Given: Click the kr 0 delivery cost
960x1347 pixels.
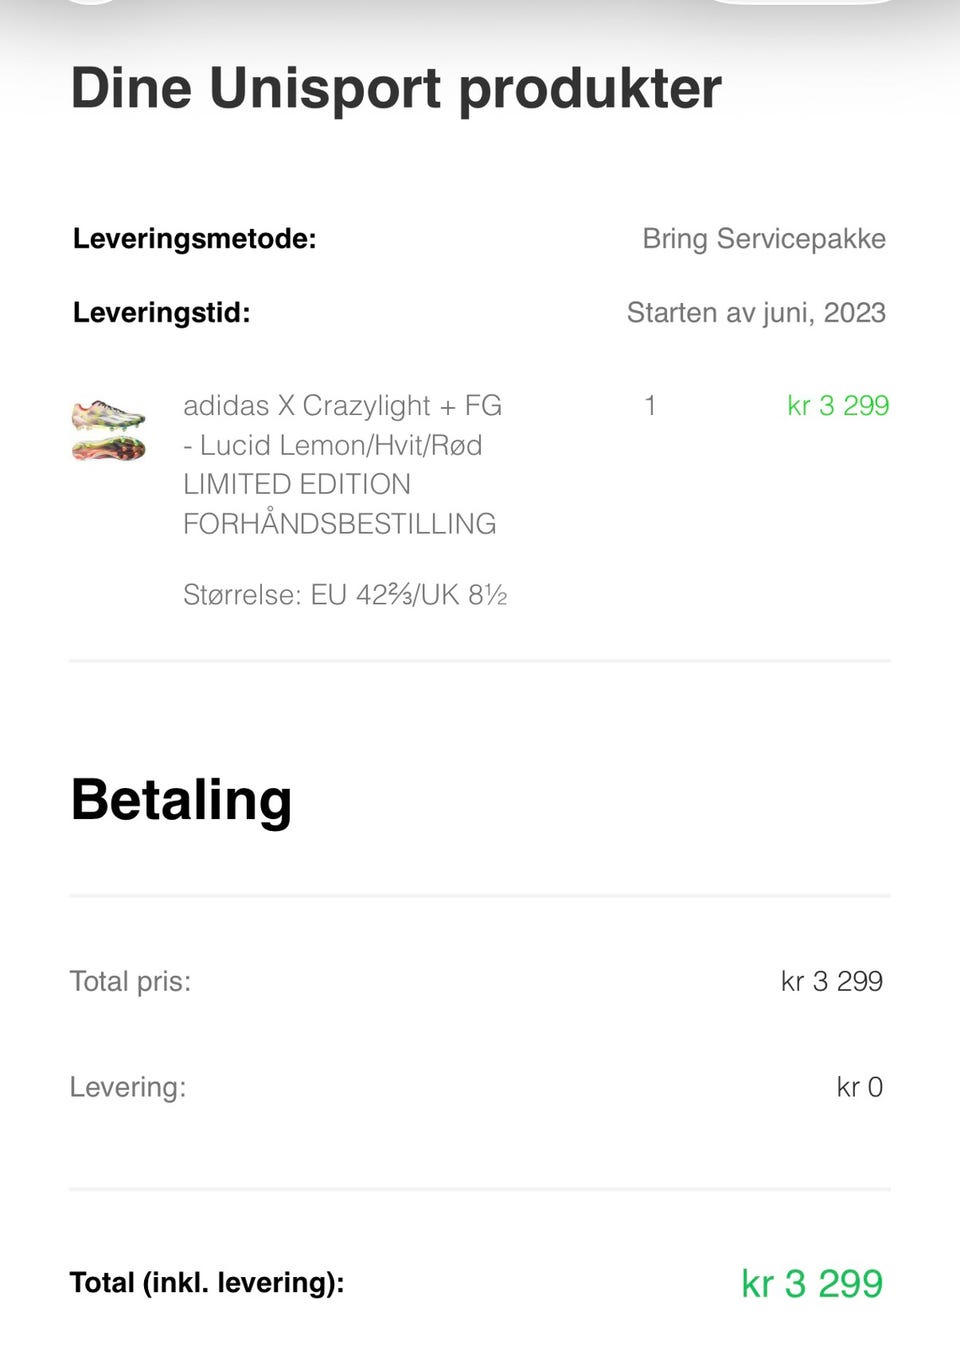Looking at the screenshot, I should [x=860, y=1087].
